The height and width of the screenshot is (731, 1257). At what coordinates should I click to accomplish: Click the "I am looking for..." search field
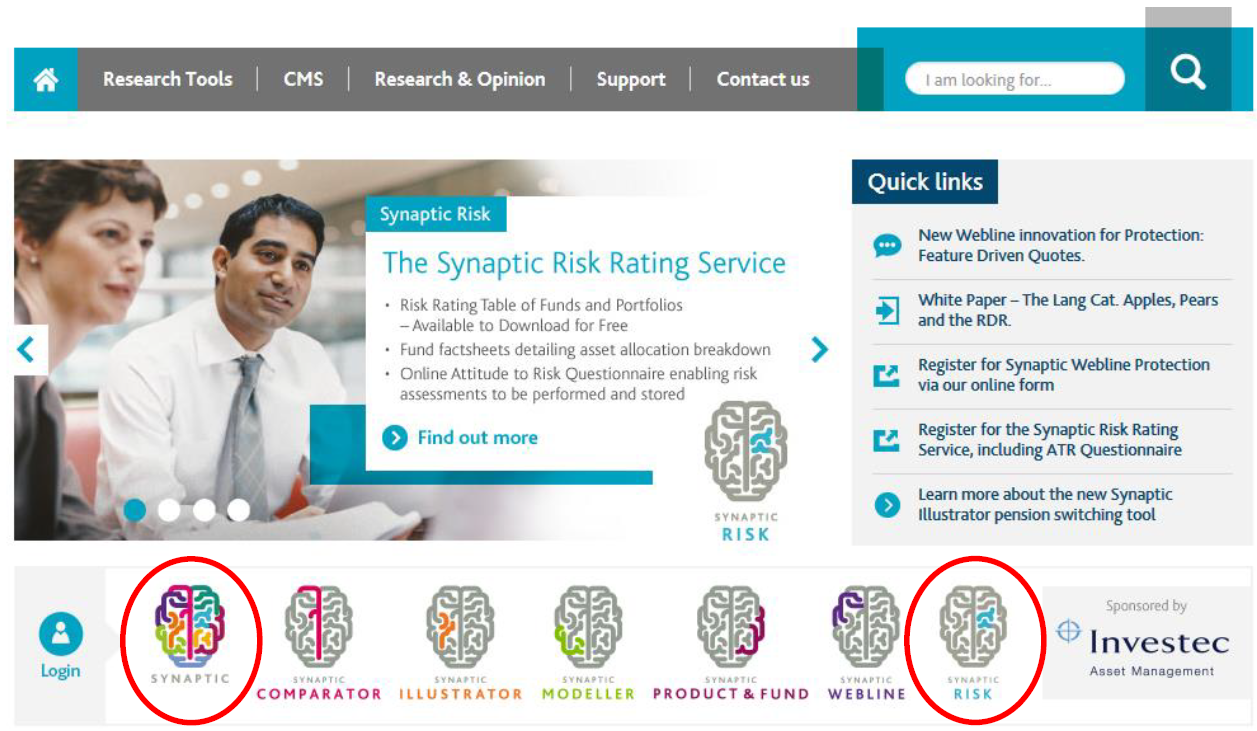click(1015, 80)
